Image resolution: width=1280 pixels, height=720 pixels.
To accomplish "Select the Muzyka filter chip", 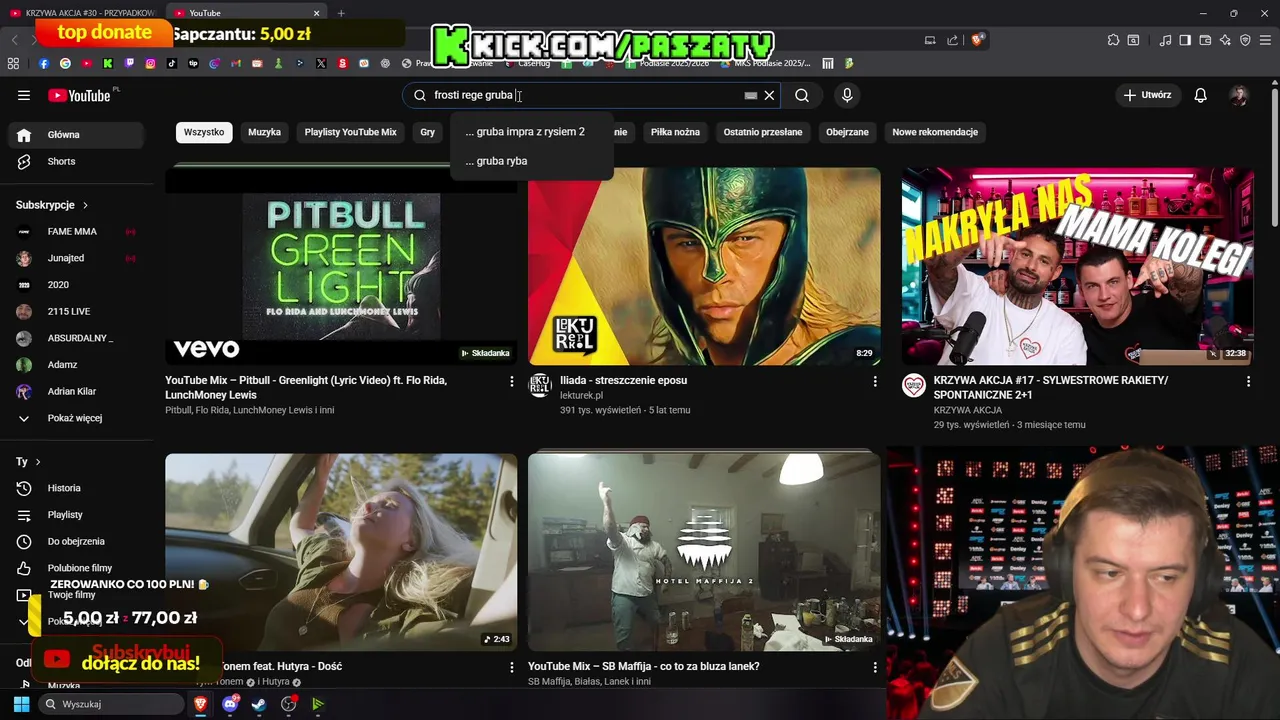I will tap(265, 132).
